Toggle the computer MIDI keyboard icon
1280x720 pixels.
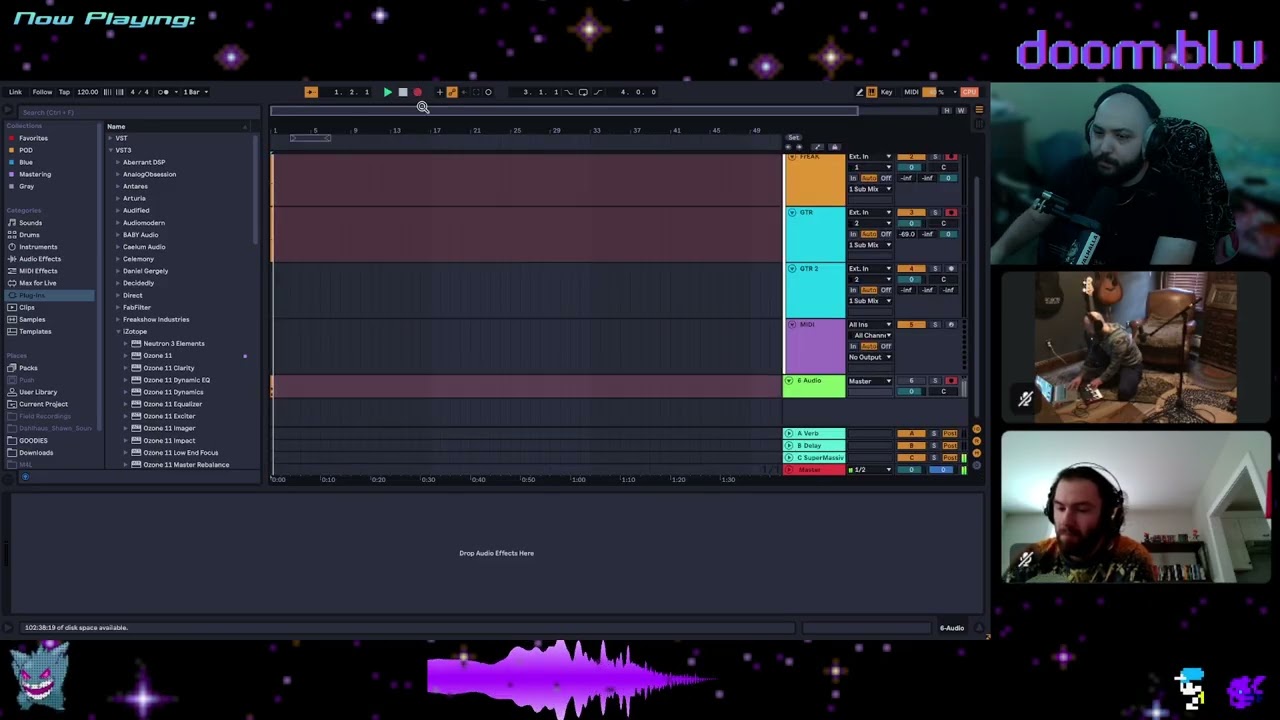(871, 92)
